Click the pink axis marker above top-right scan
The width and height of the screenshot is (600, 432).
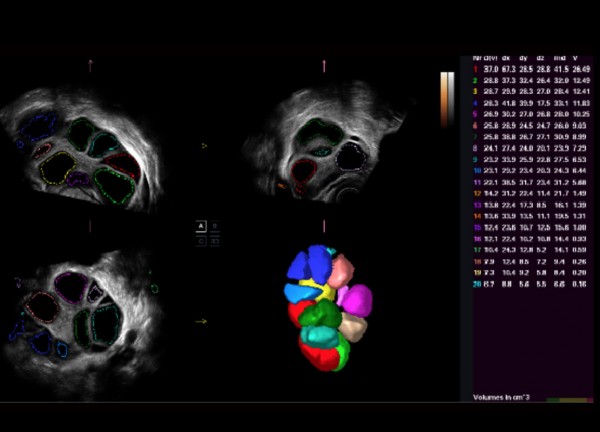tap(324, 66)
